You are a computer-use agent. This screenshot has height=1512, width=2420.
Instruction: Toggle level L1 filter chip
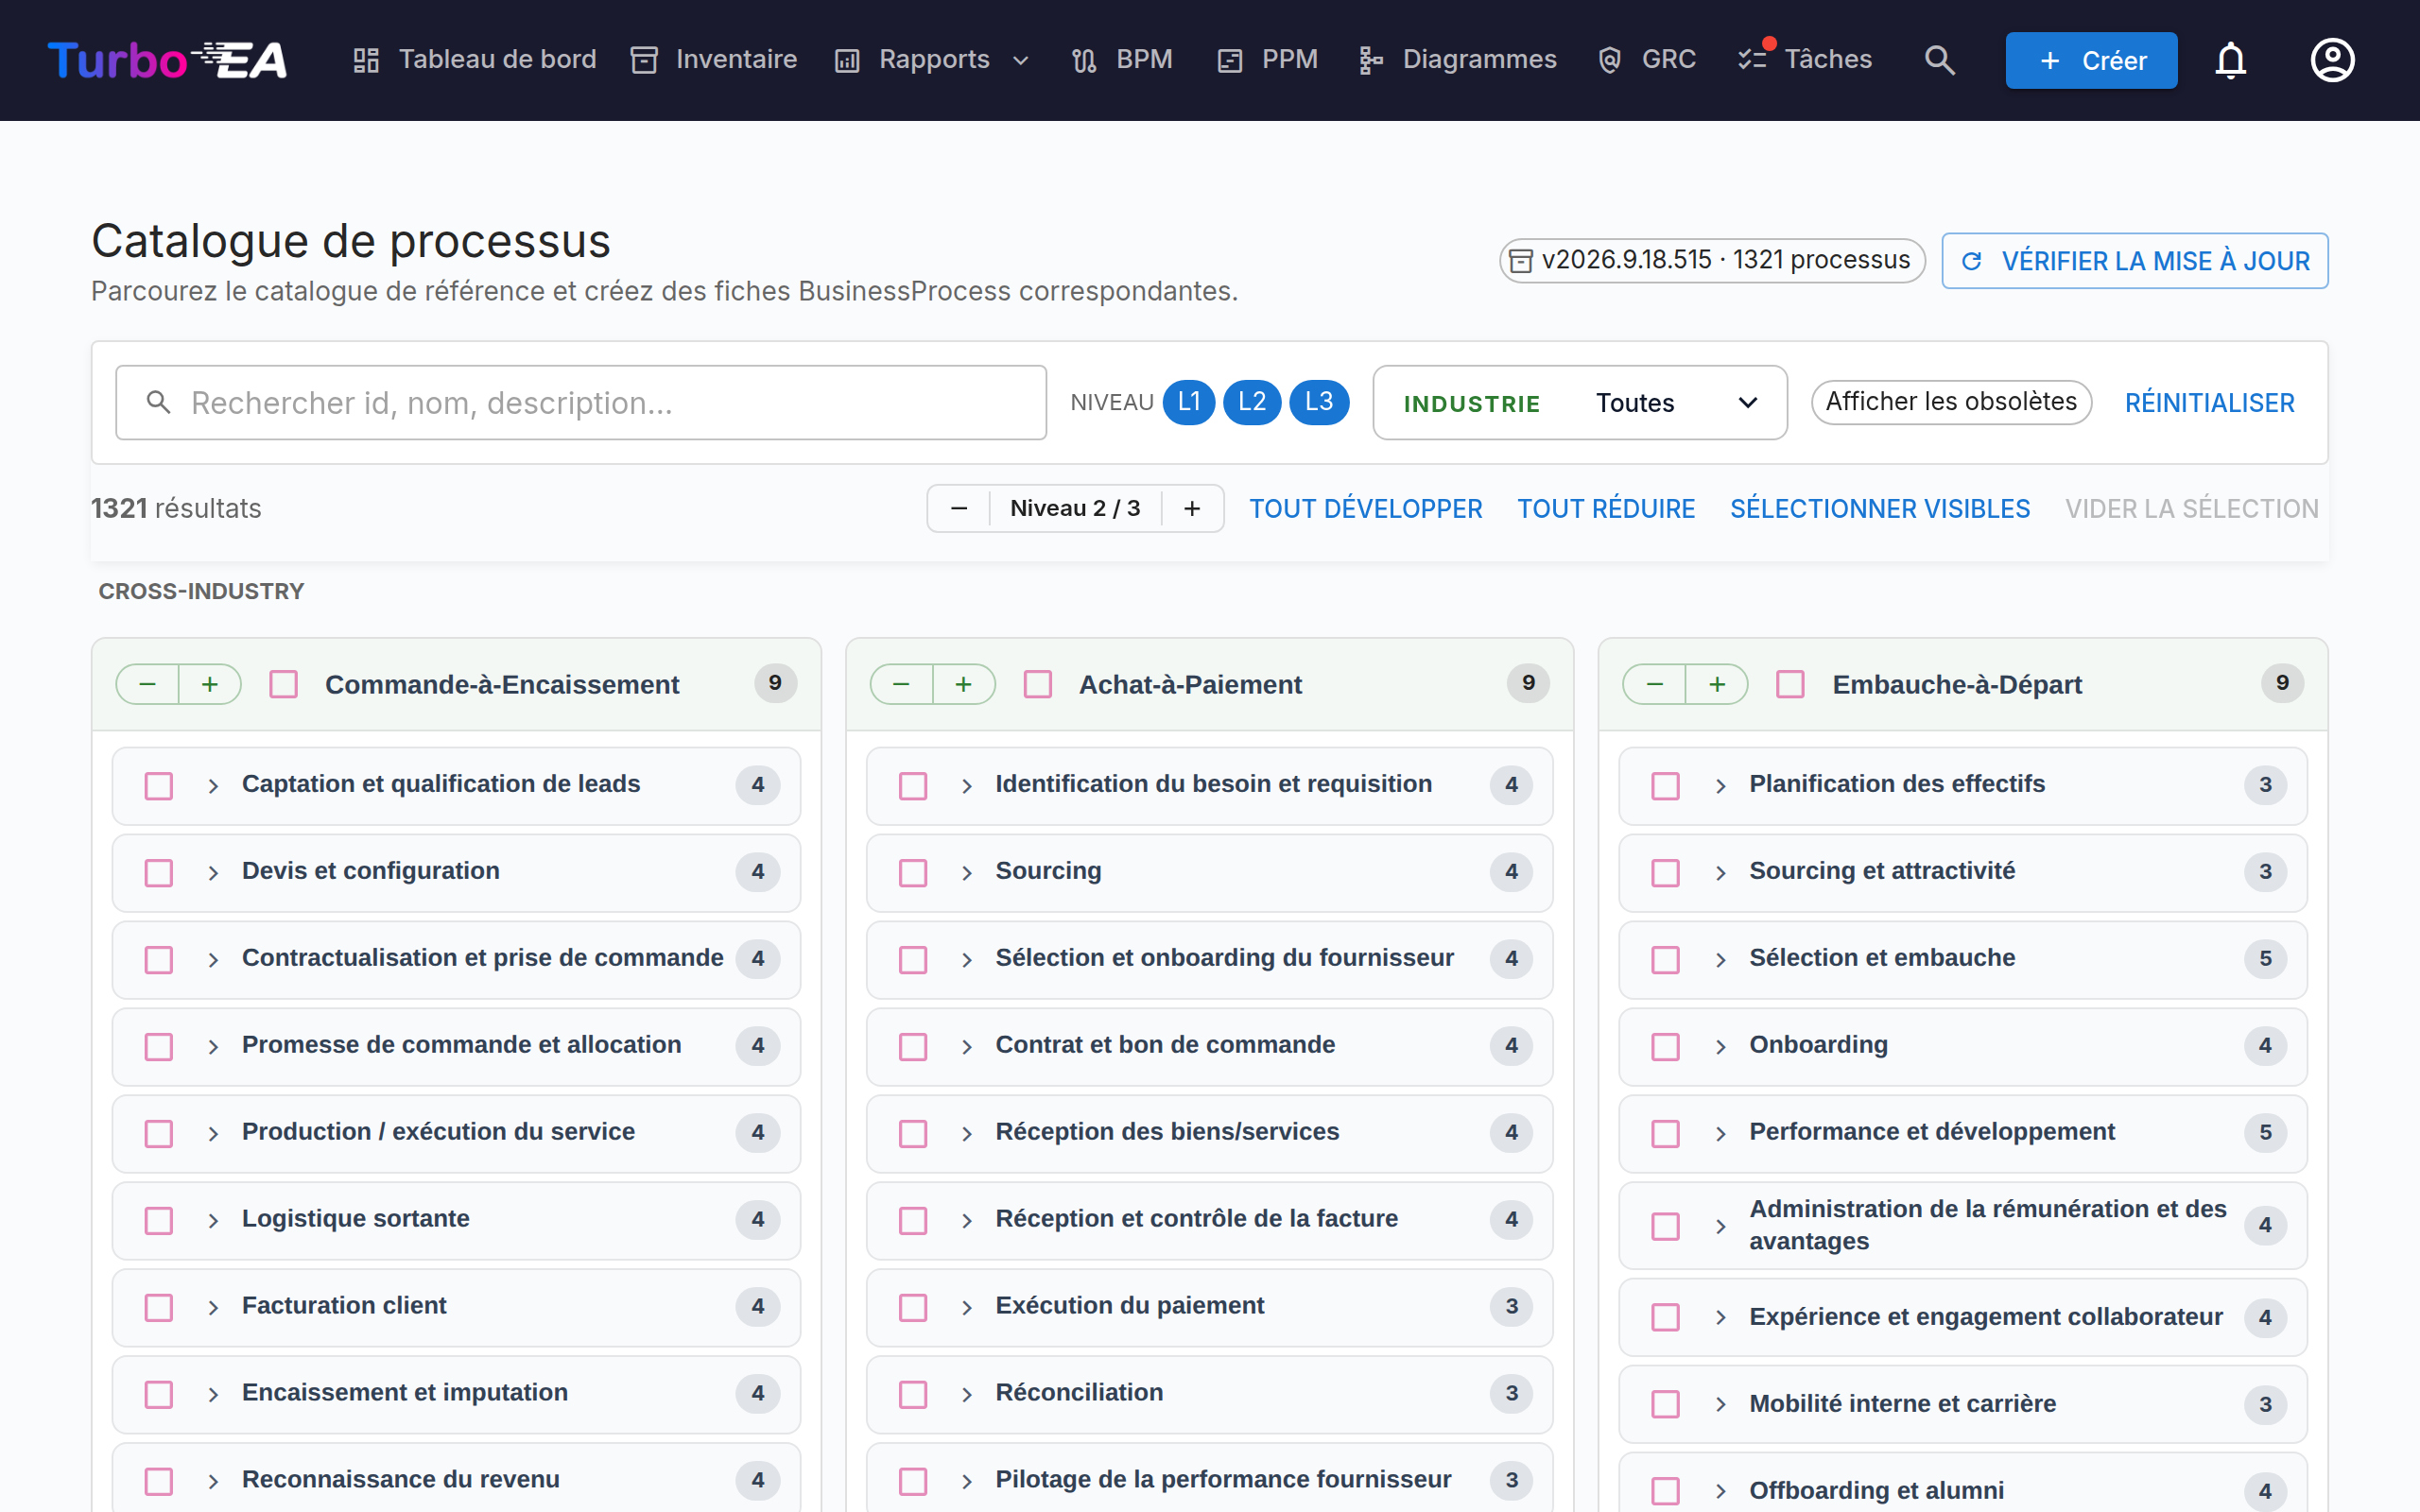pos(1188,402)
